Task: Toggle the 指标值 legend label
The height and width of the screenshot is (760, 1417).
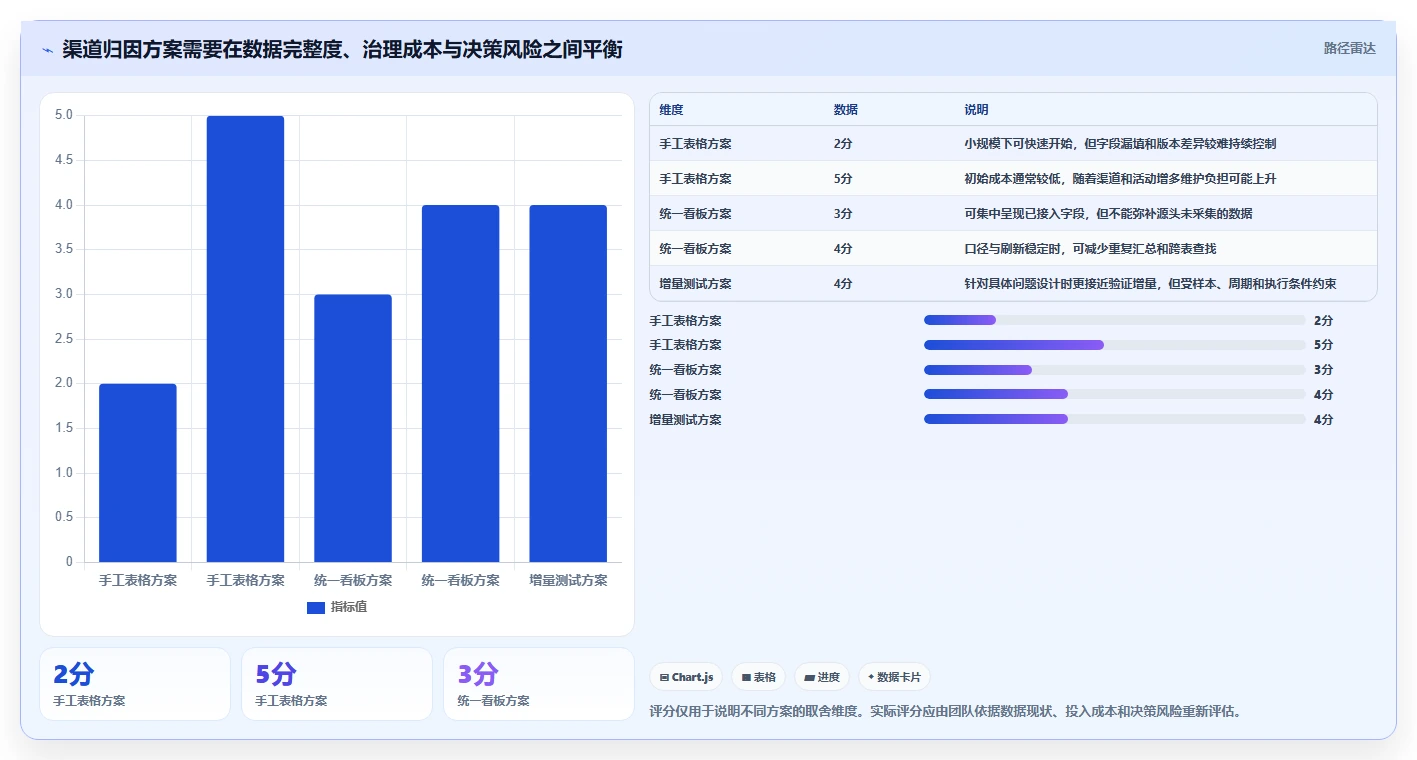Action: pyautogui.click(x=349, y=607)
